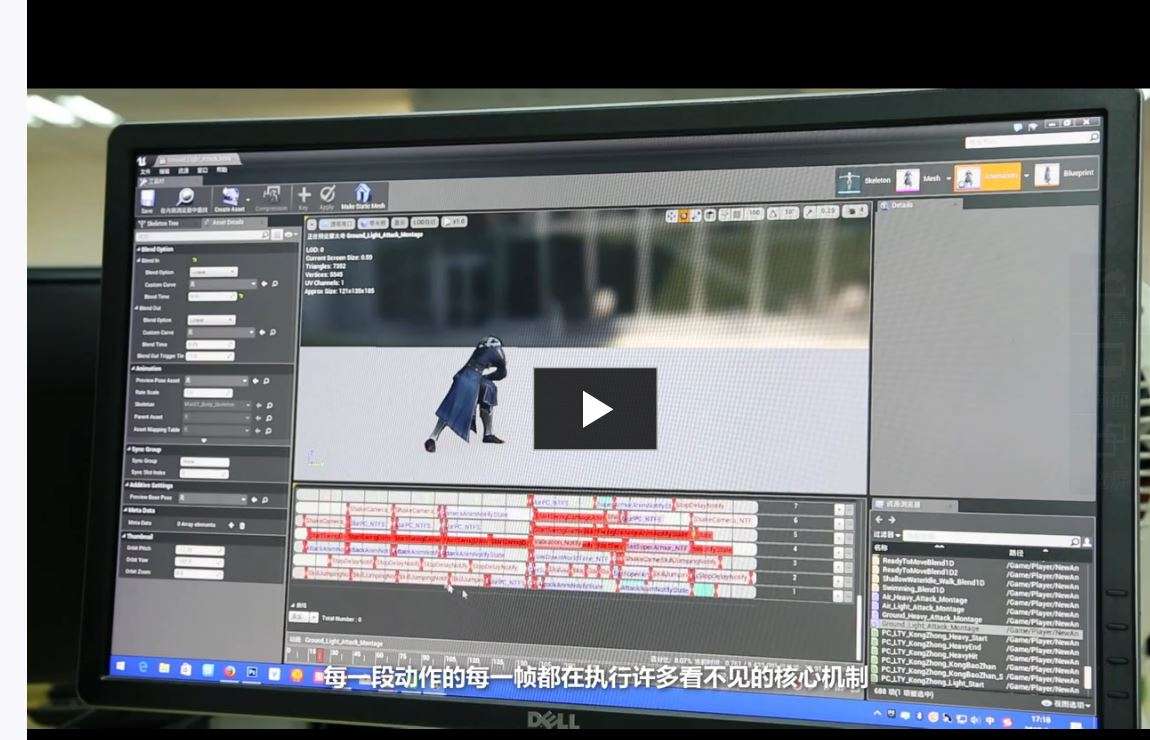Toggle the coordinate system icon in viewport
Image resolution: width=1150 pixels, height=740 pixels.
(709, 215)
